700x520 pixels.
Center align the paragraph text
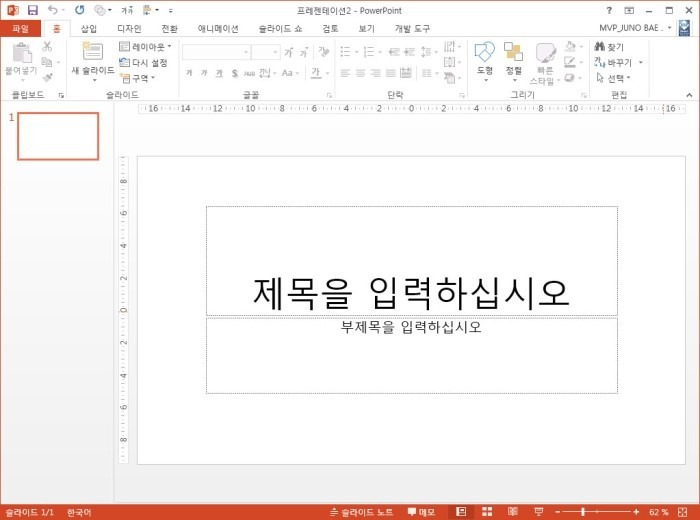pyautogui.click(x=360, y=73)
